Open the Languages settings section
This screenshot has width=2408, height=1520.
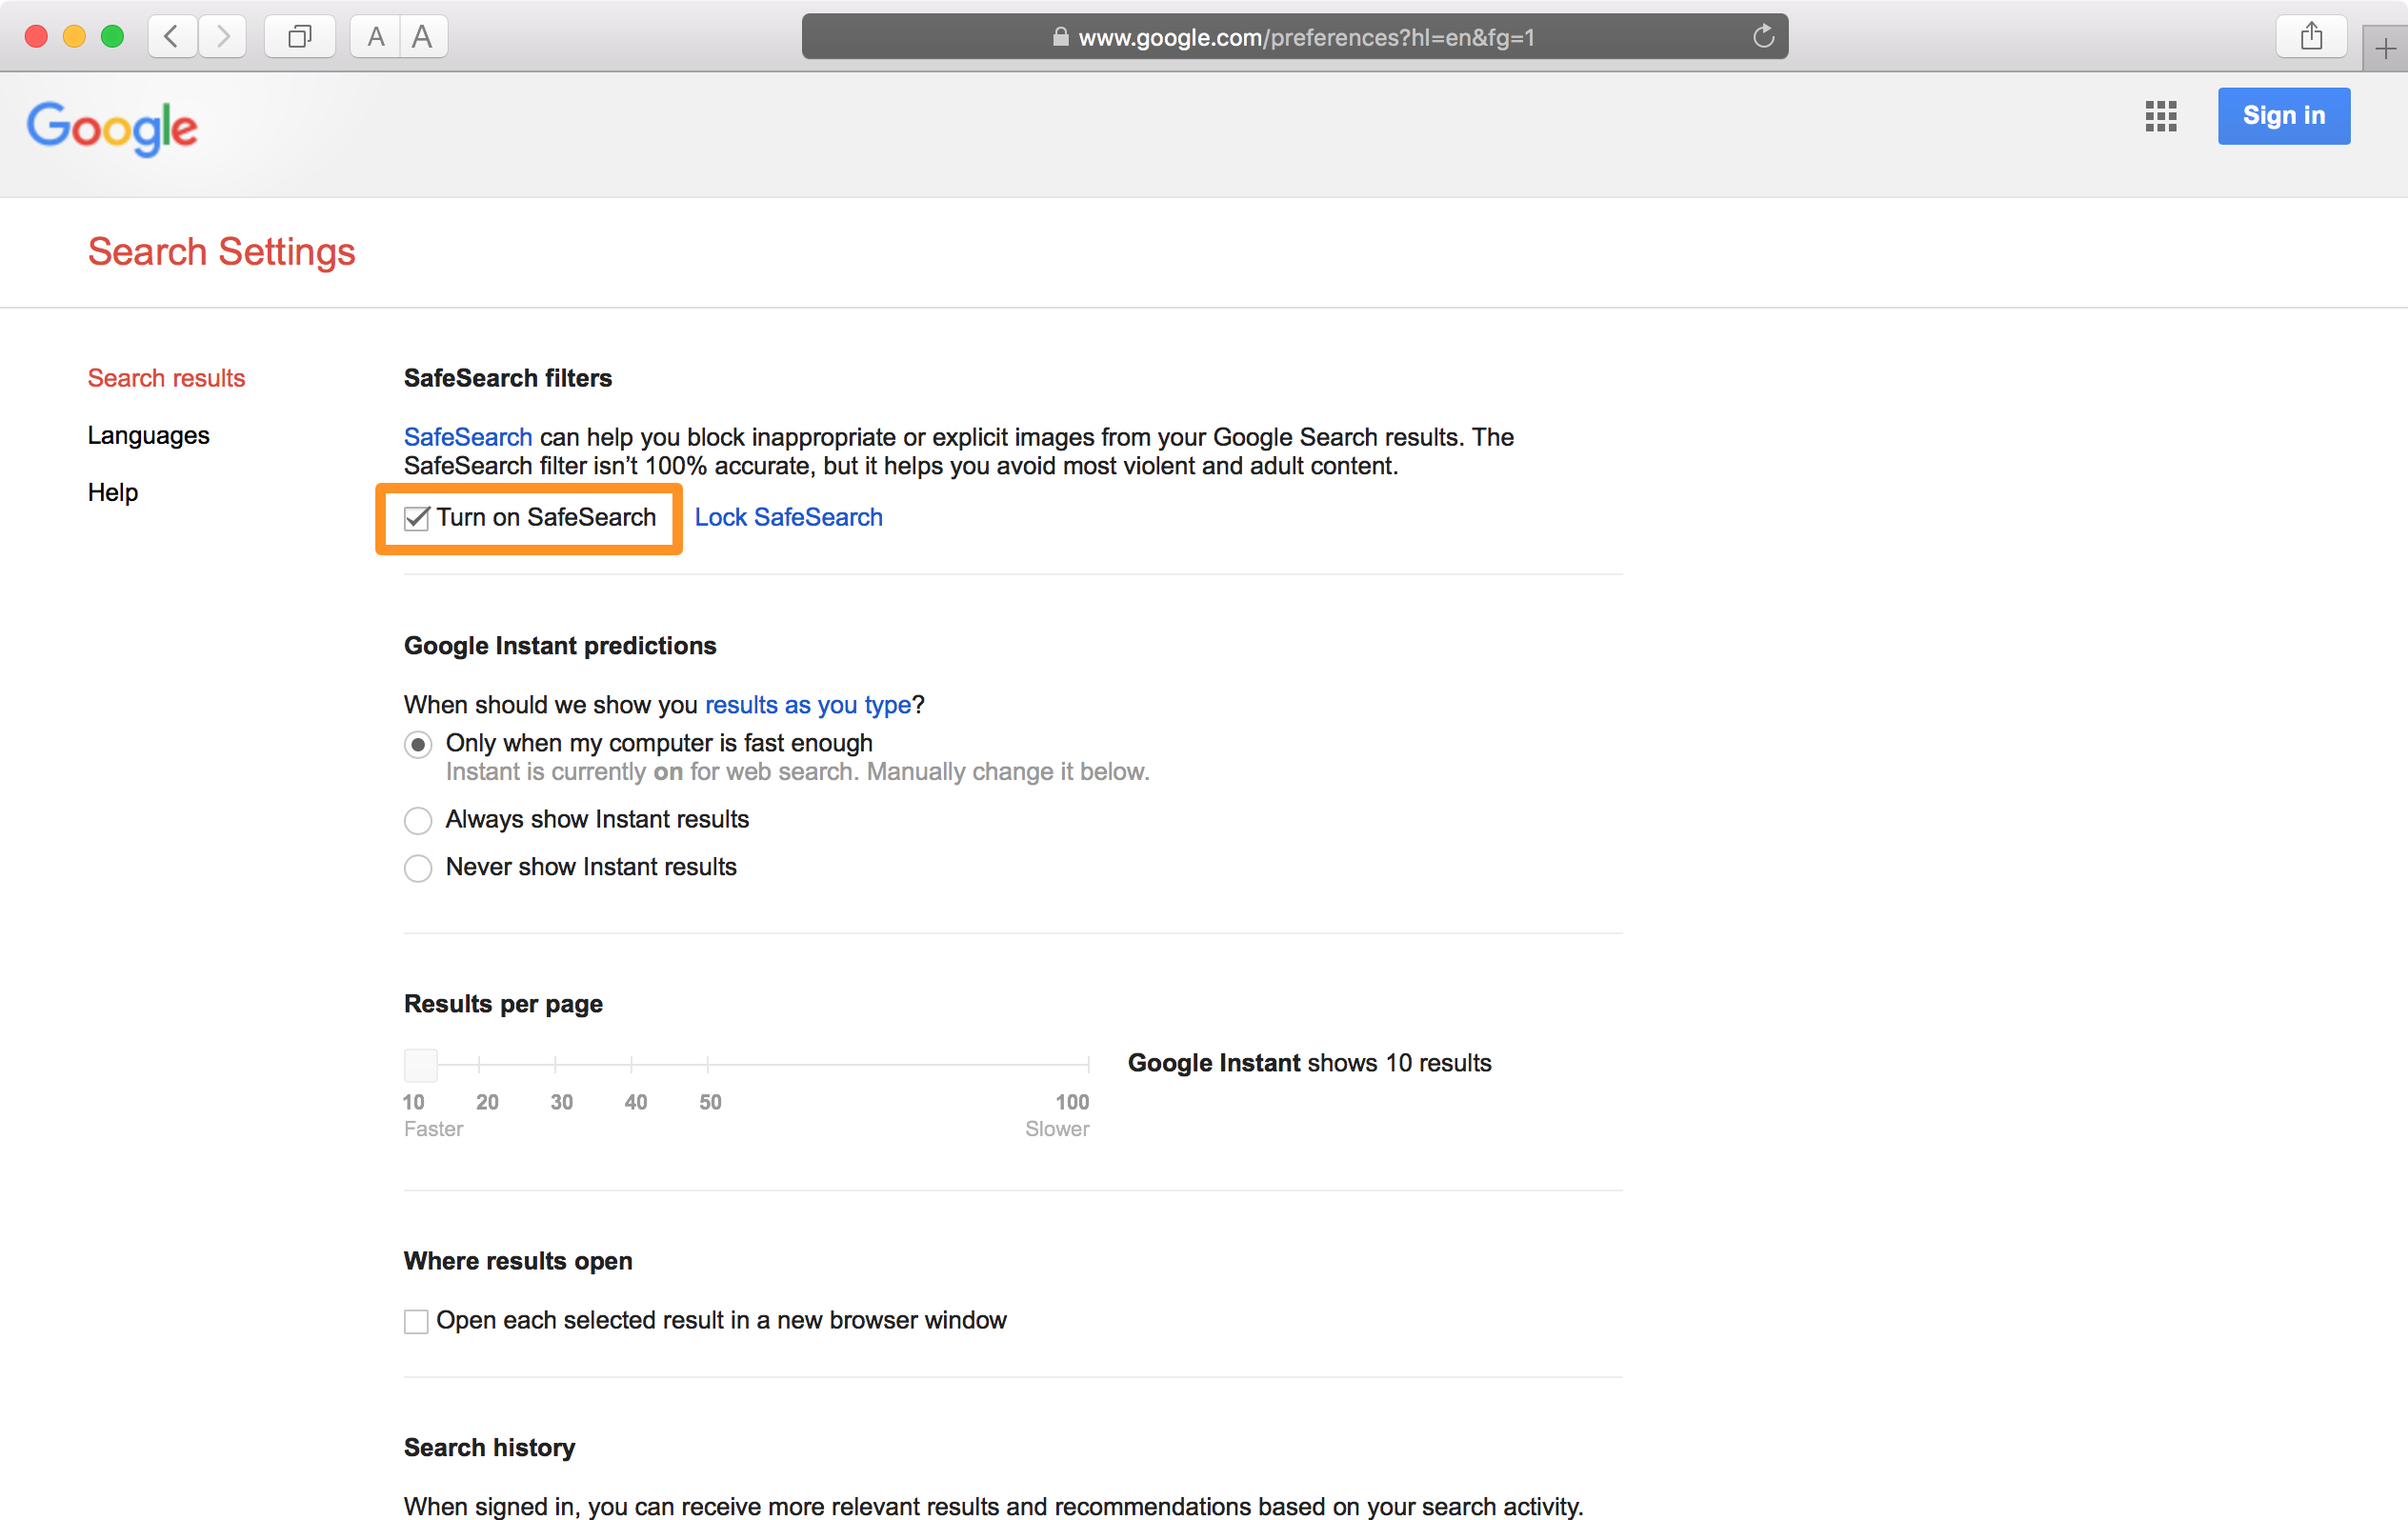[x=148, y=435]
